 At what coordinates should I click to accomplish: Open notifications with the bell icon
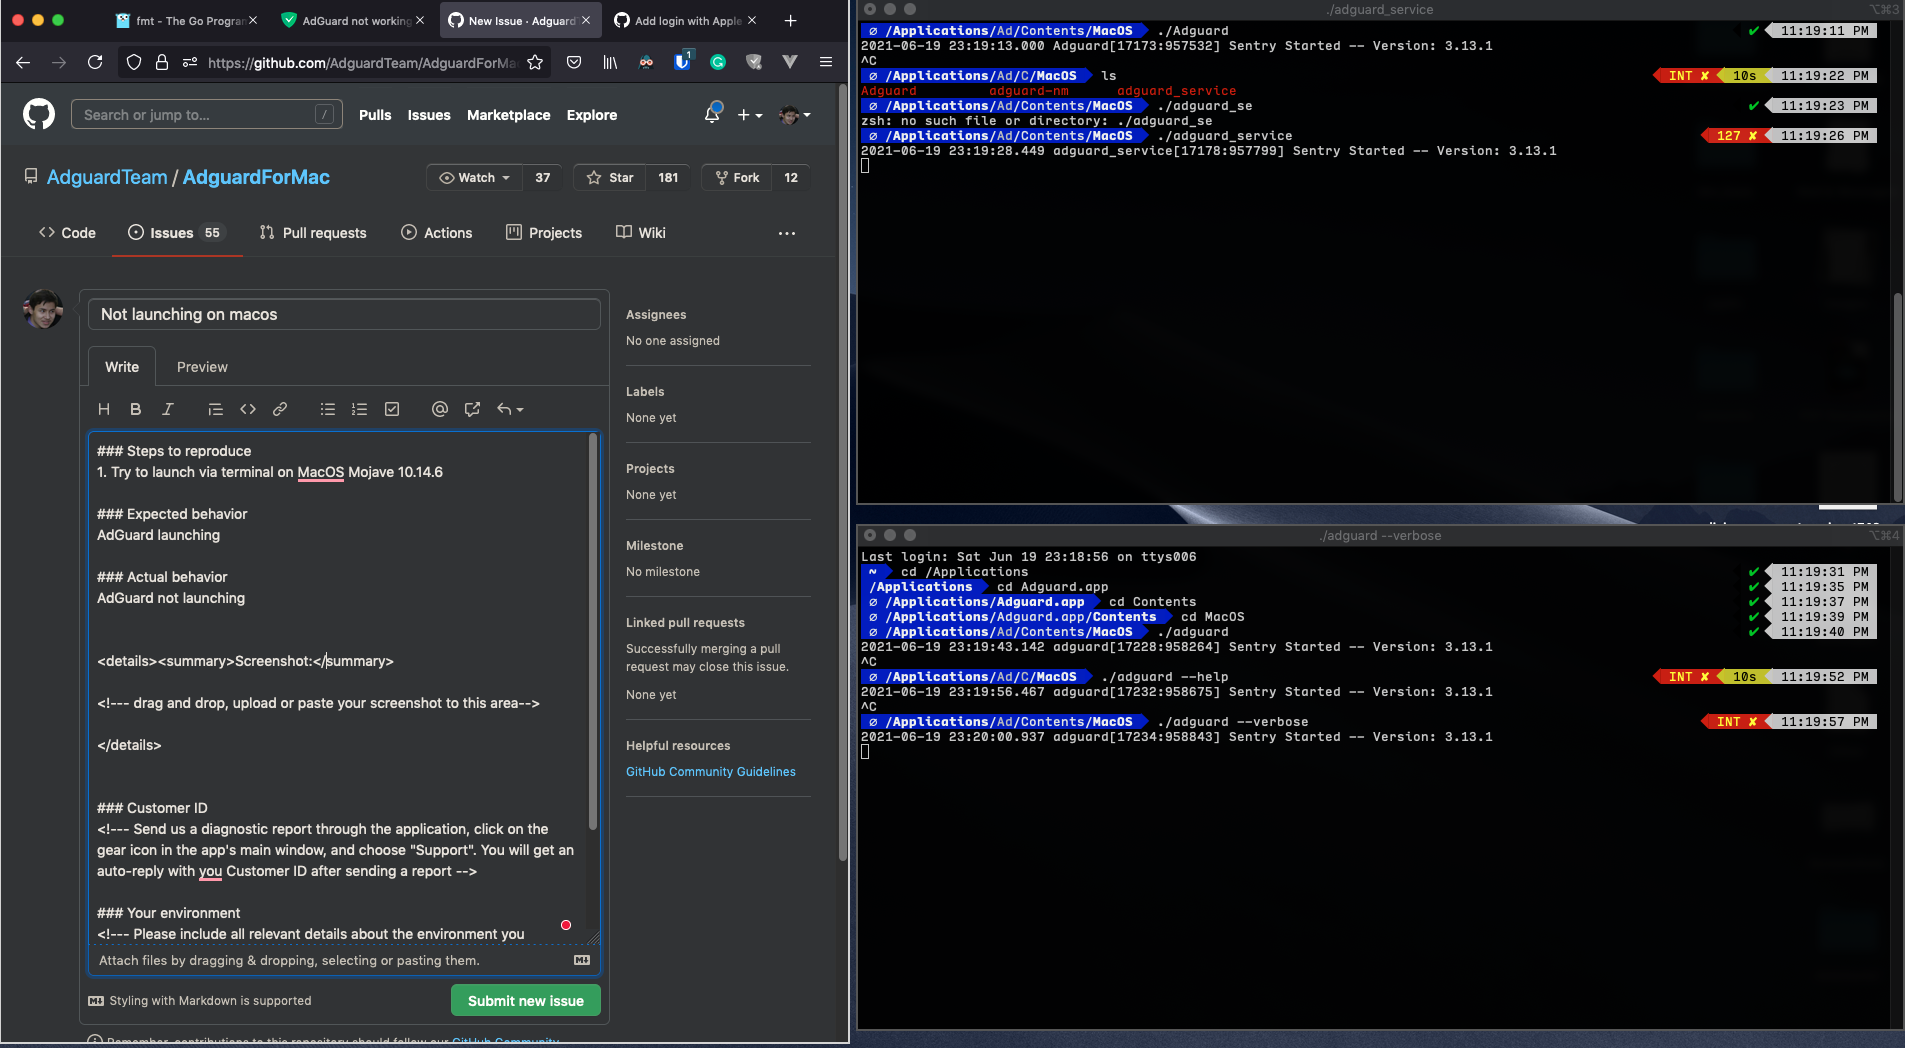click(712, 114)
